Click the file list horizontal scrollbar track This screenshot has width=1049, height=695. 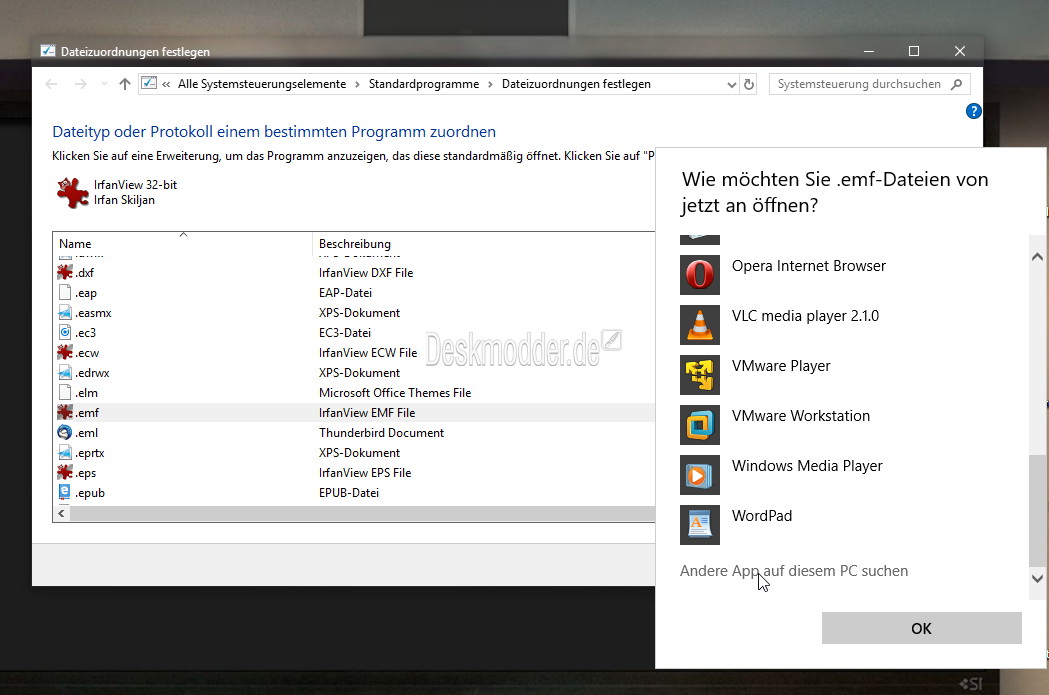[361, 514]
